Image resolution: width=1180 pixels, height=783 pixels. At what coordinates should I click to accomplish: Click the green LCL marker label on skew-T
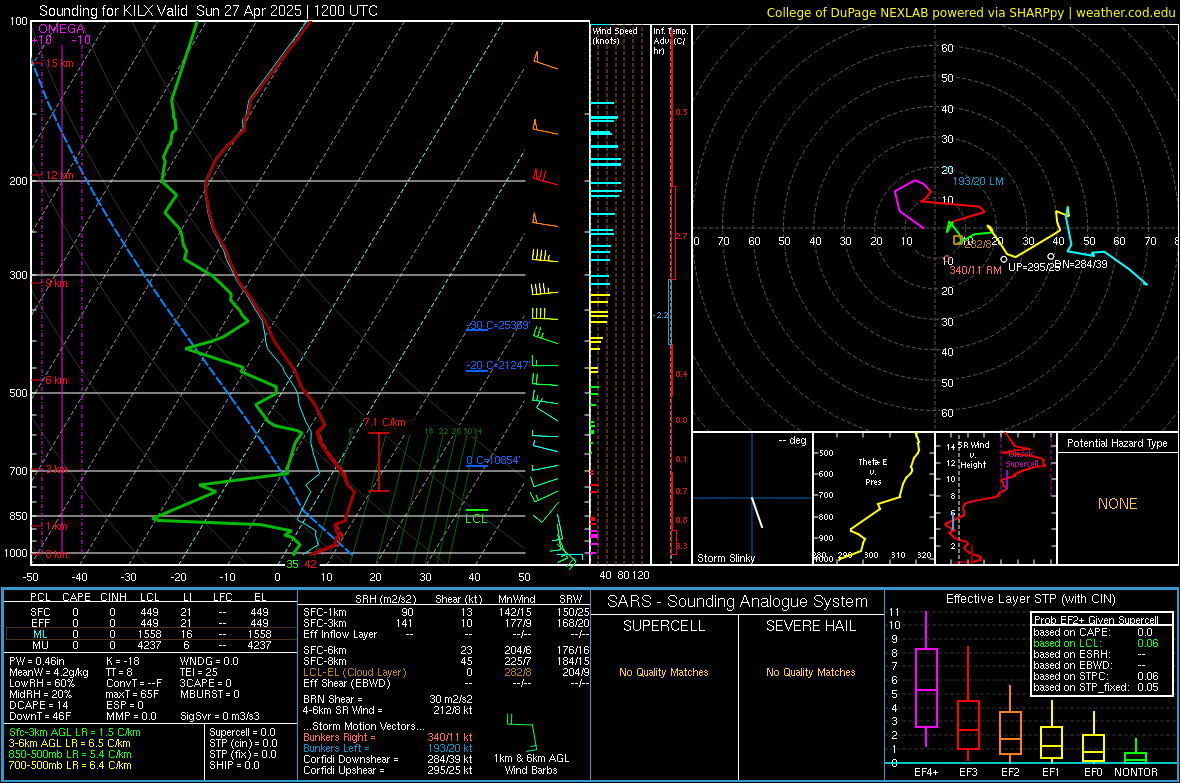(x=476, y=519)
